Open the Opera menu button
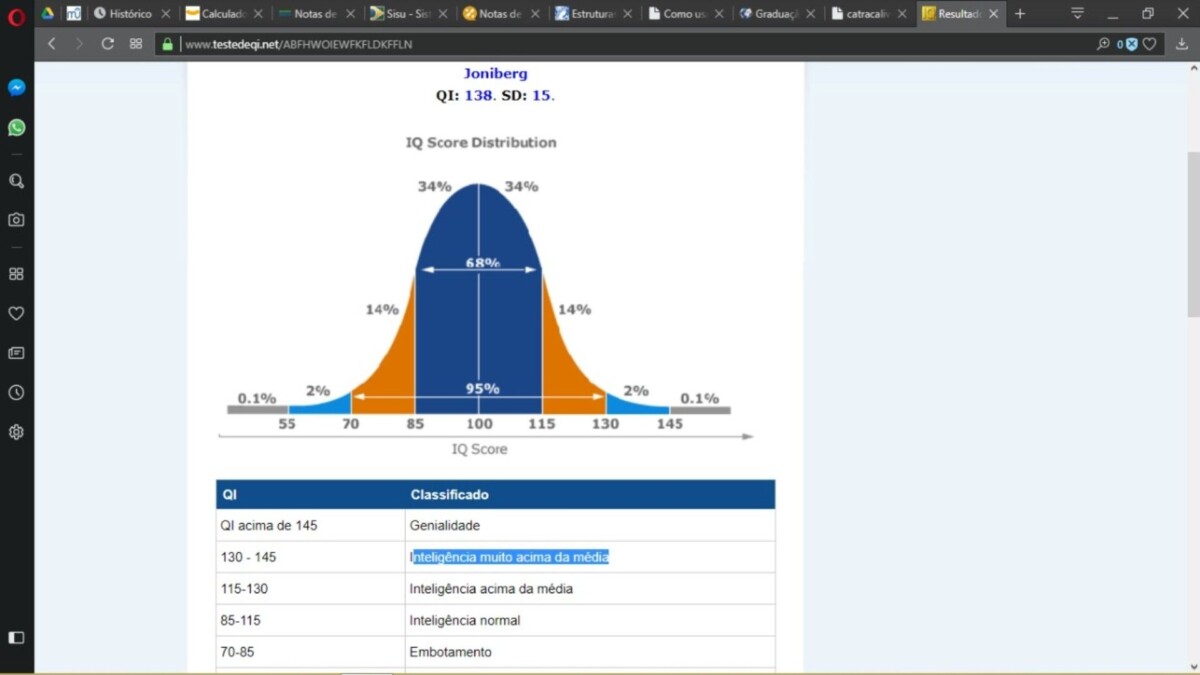Image resolution: width=1200 pixels, height=675 pixels. [16, 14]
